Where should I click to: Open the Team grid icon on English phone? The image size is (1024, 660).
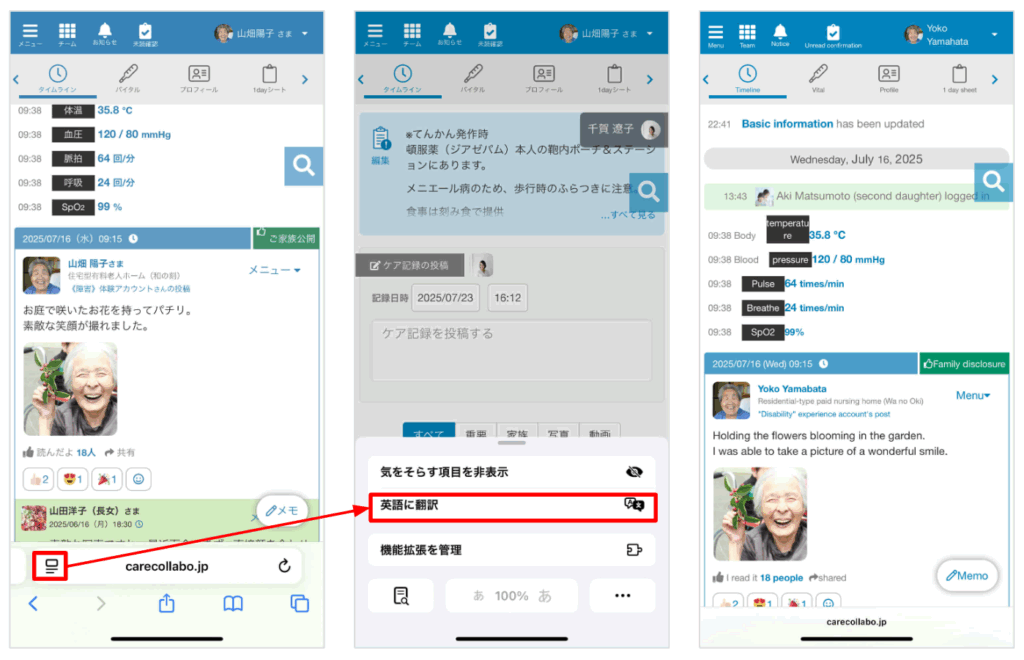click(747, 35)
